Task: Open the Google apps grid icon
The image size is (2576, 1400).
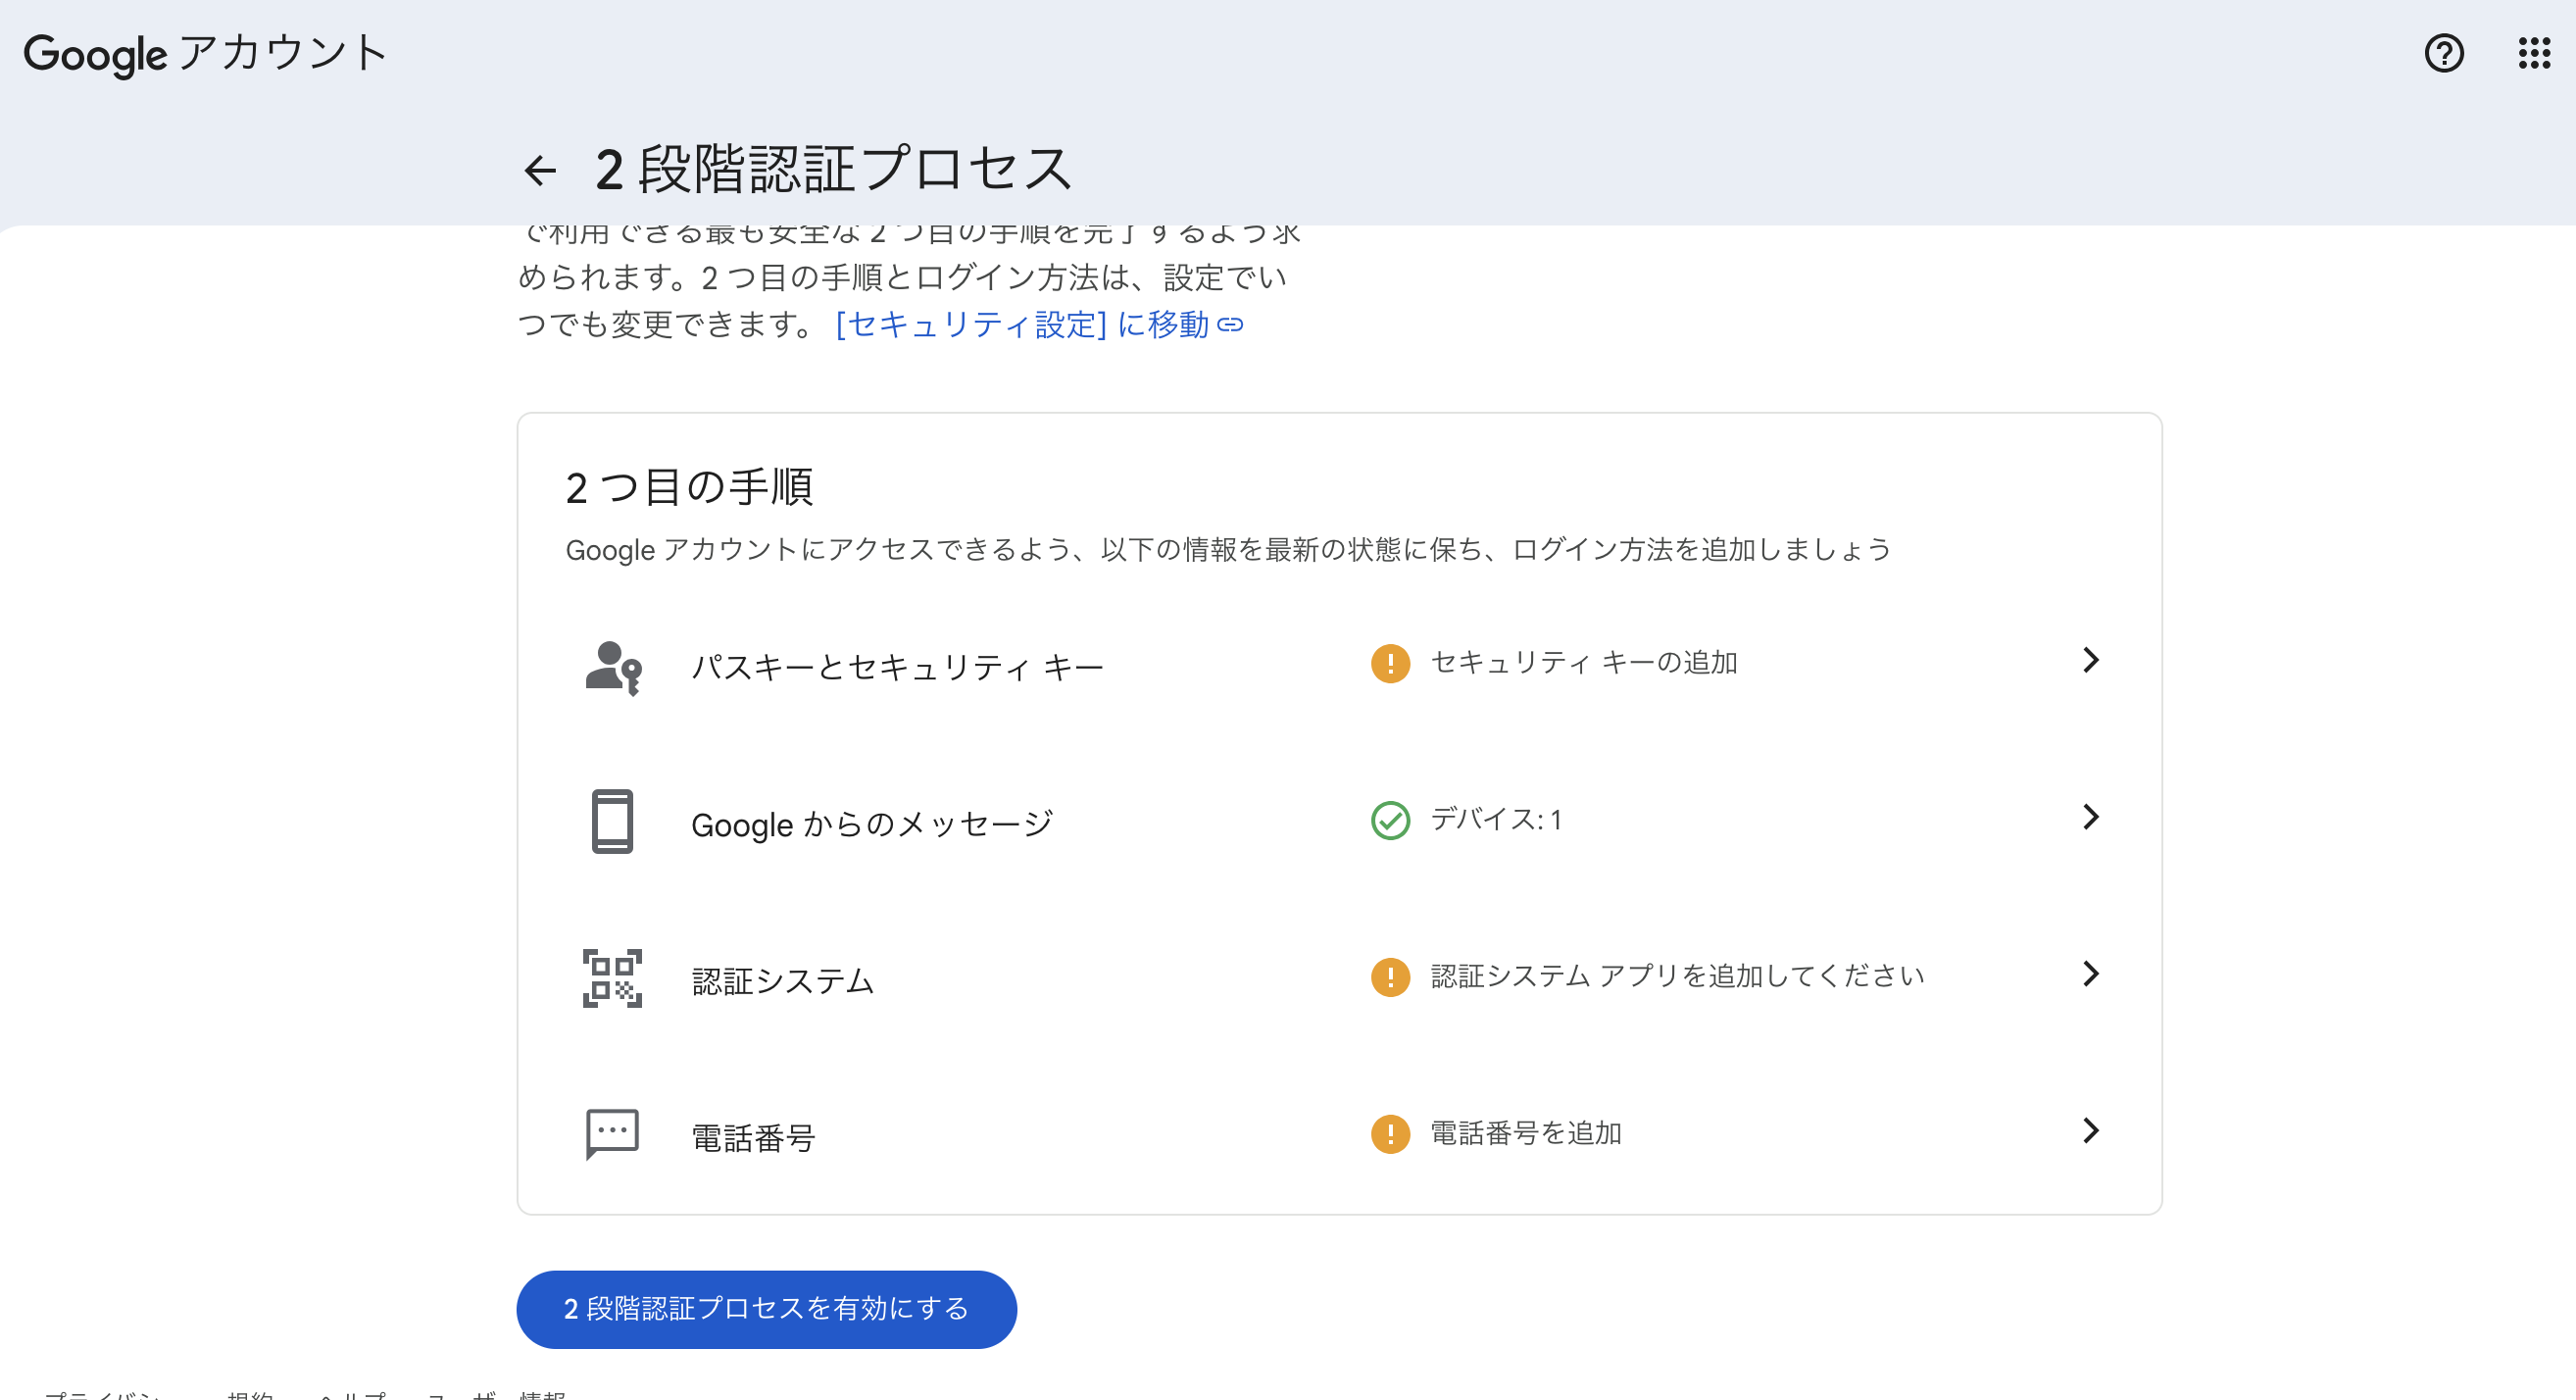Action: 2534,53
